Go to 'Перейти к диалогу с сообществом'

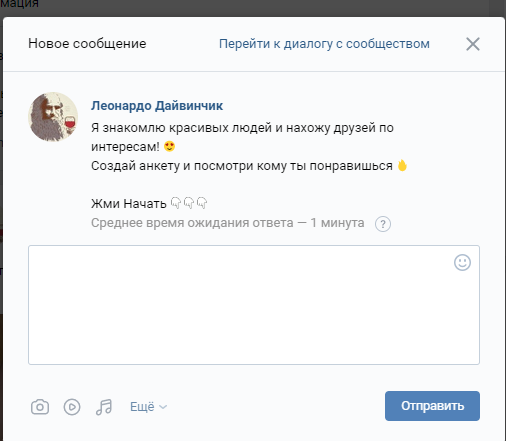(324, 44)
